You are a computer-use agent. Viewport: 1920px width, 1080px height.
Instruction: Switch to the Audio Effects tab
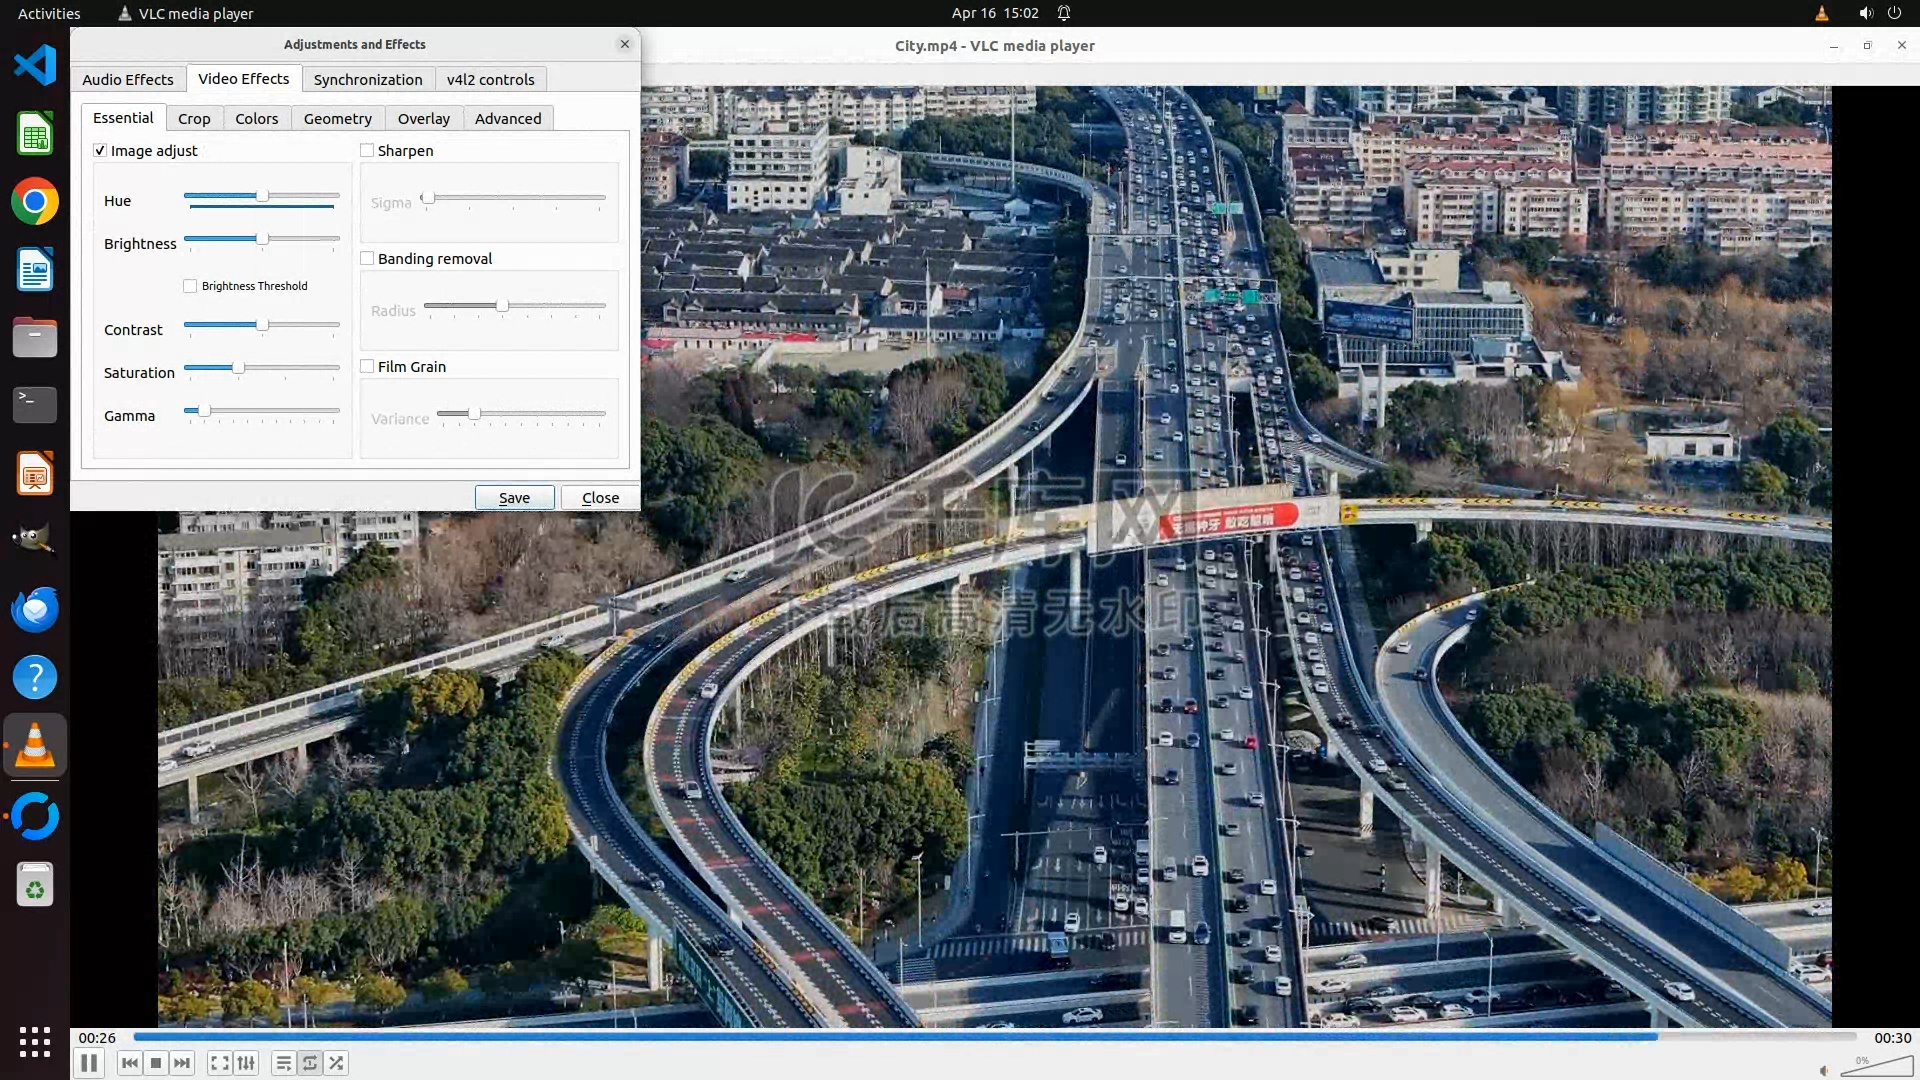tap(128, 79)
